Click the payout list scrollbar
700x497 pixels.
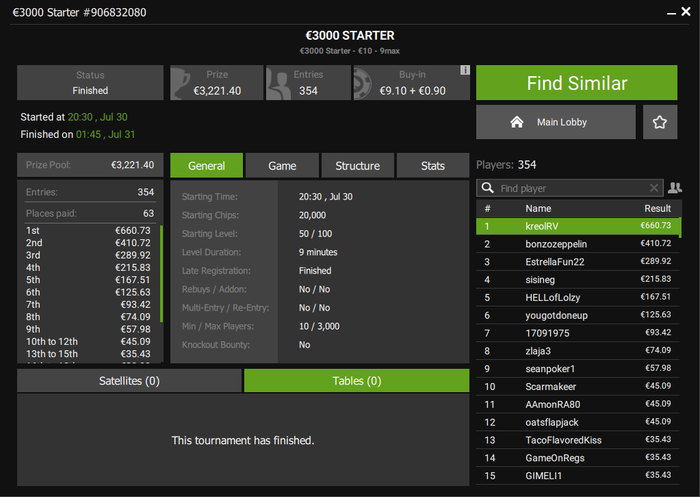(161, 274)
